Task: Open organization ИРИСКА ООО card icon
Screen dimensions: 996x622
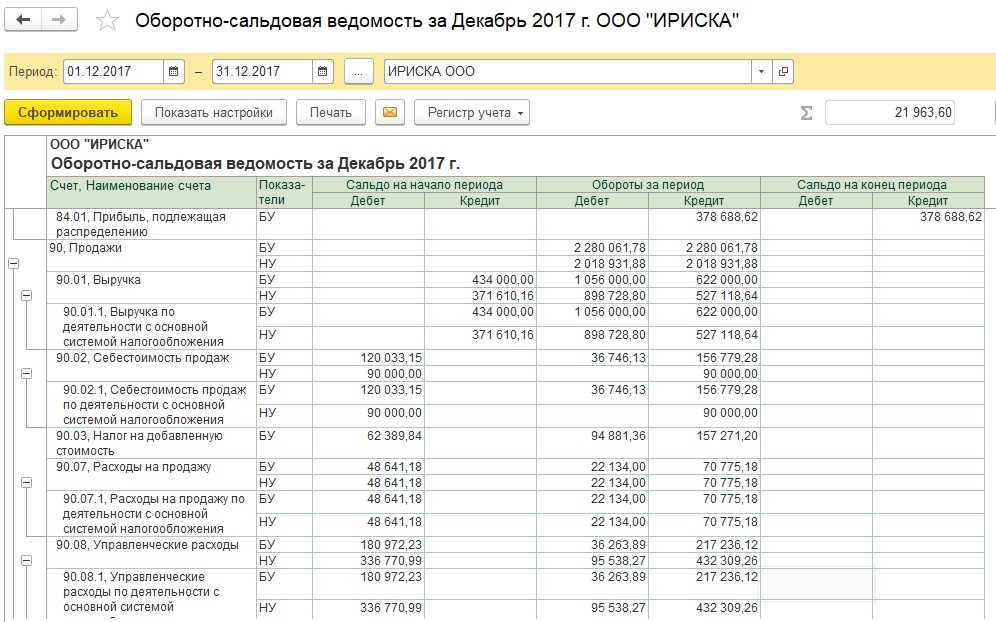Action: (783, 72)
